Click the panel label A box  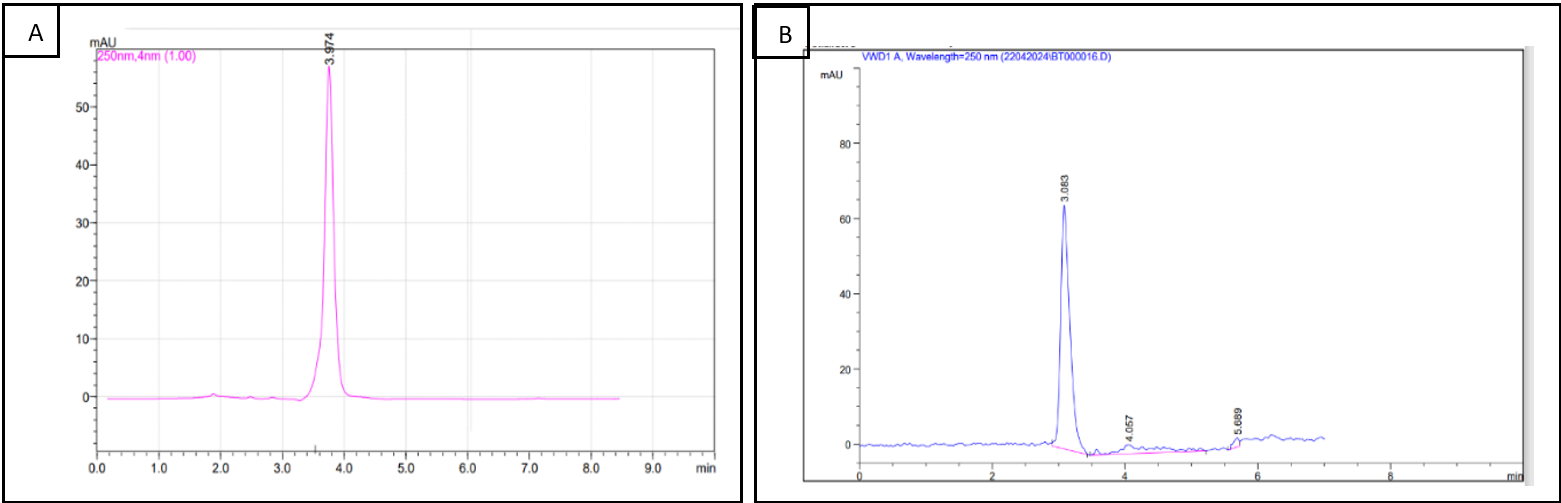pos(35,31)
